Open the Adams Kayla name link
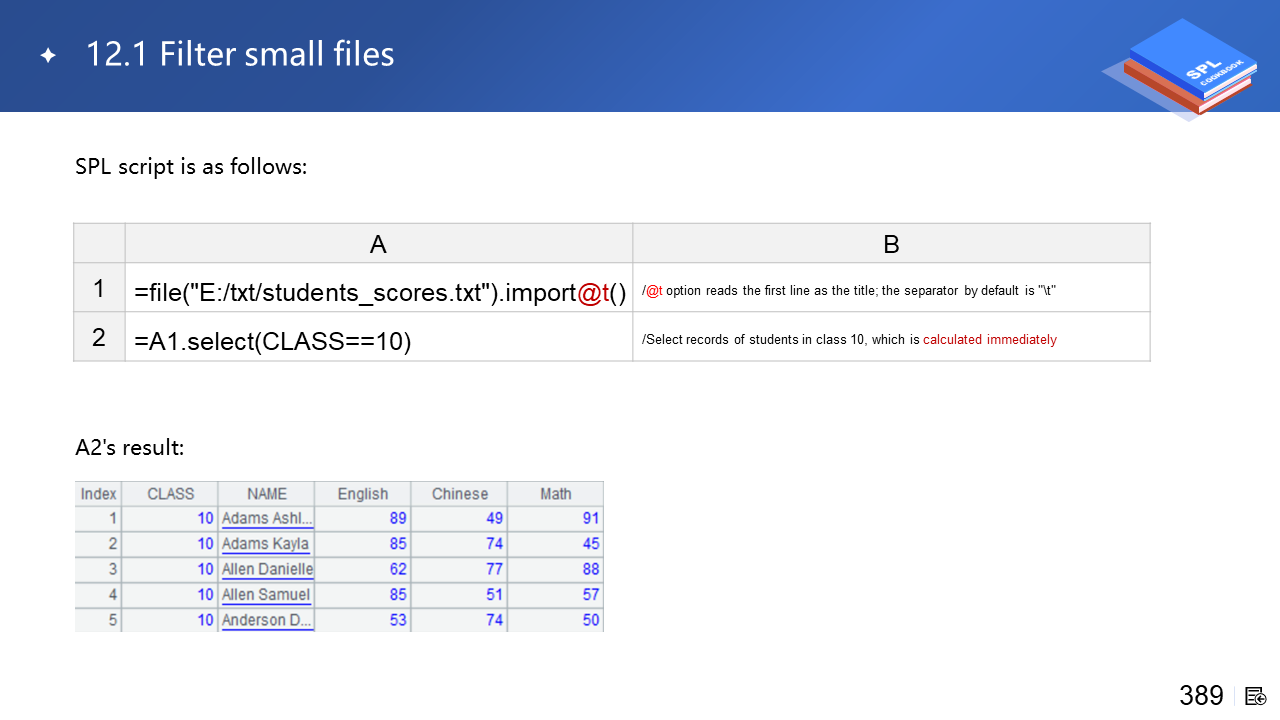 [x=265, y=544]
